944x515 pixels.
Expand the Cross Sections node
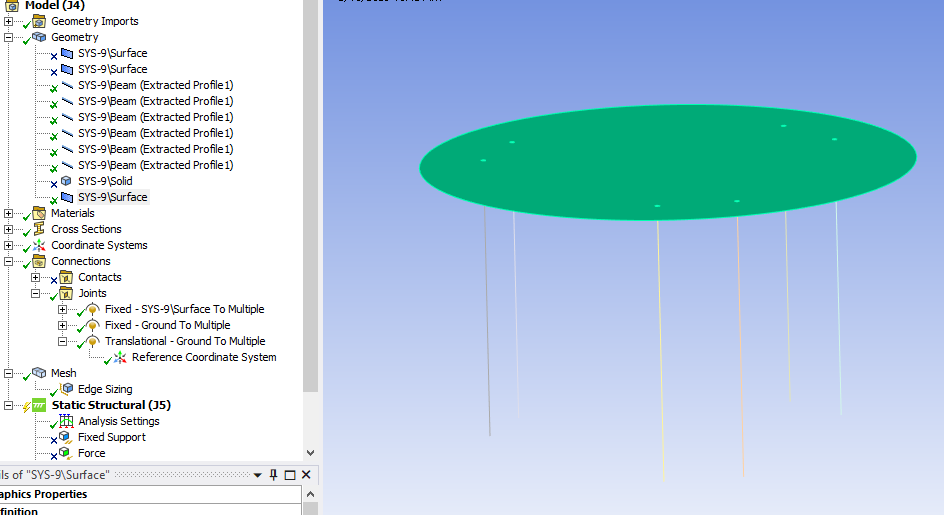tap(8, 229)
